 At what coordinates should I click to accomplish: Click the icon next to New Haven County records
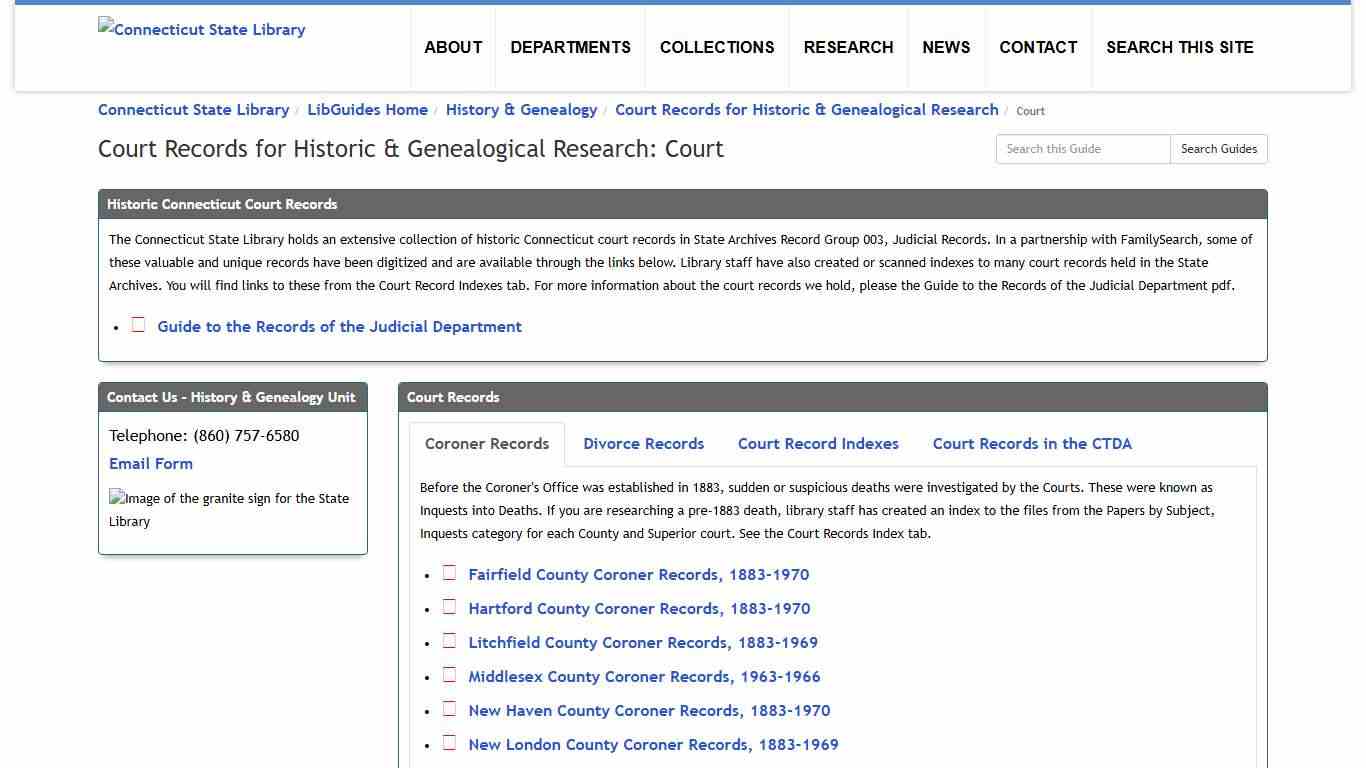(449, 707)
